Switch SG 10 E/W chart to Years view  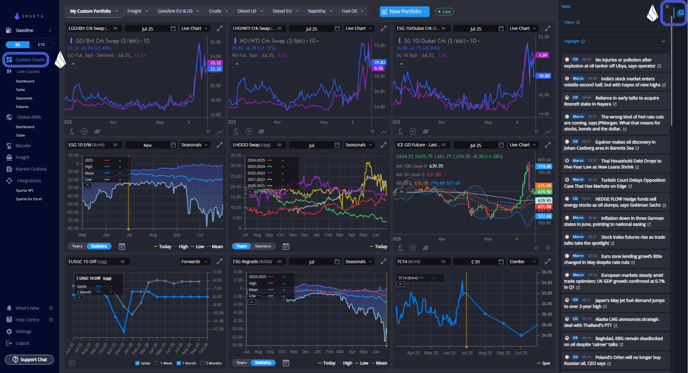[x=77, y=246]
